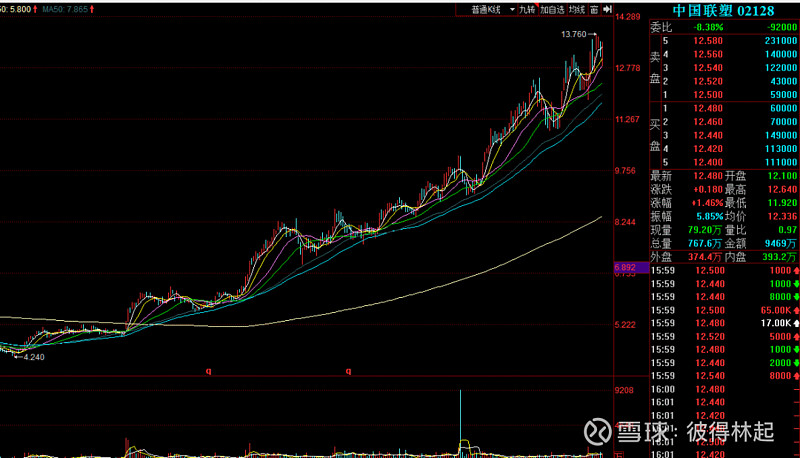Click the 最高 high price 12.640
The height and width of the screenshot is (458, 800).
[x=782, y=190]
